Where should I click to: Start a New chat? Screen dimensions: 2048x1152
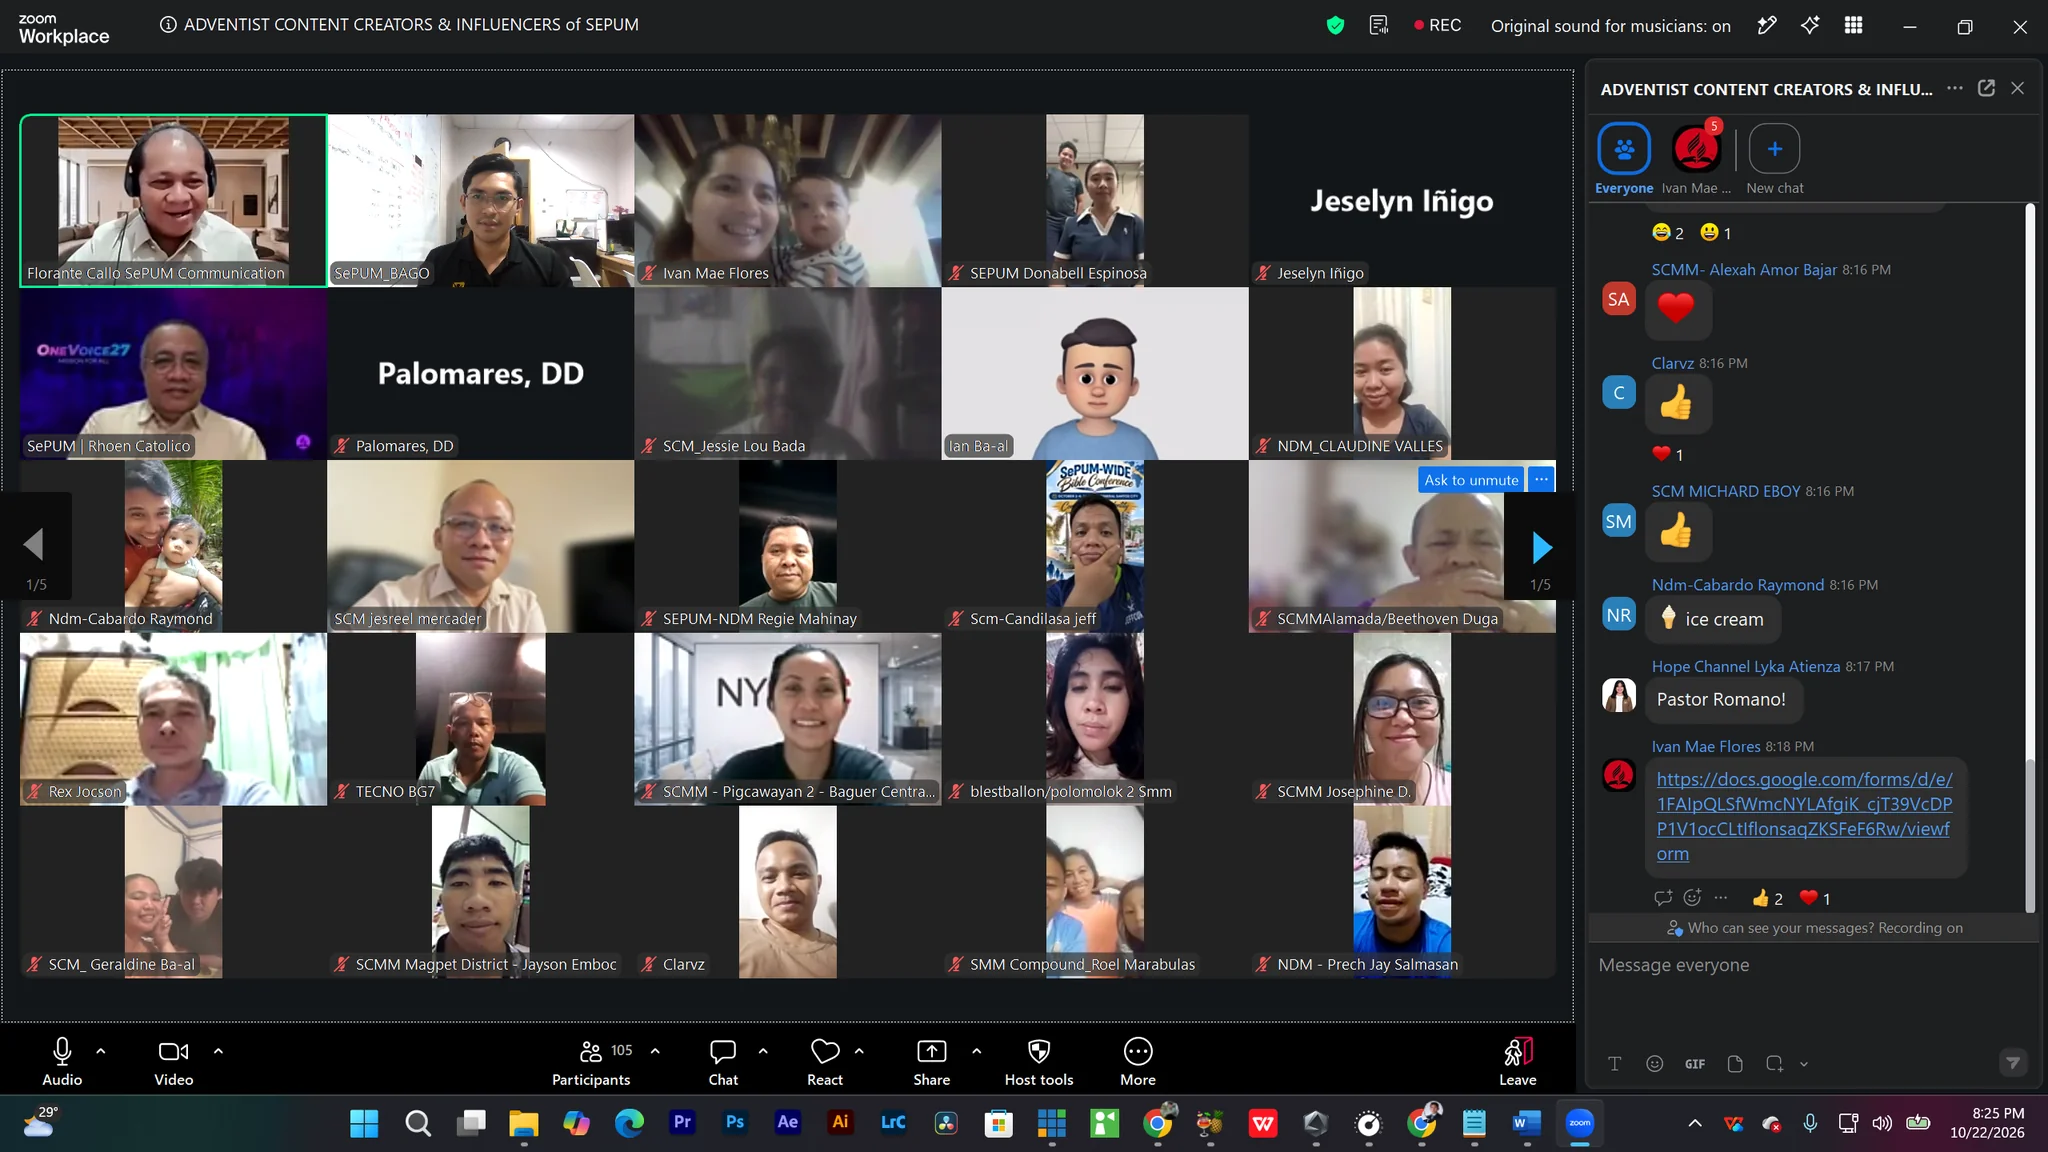click(x=1775, y=159)
